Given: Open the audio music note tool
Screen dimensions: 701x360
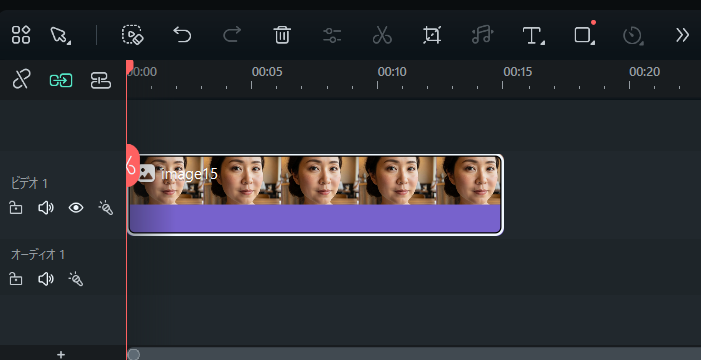Looking at the screenshot, I should click(x=482, y=34).
